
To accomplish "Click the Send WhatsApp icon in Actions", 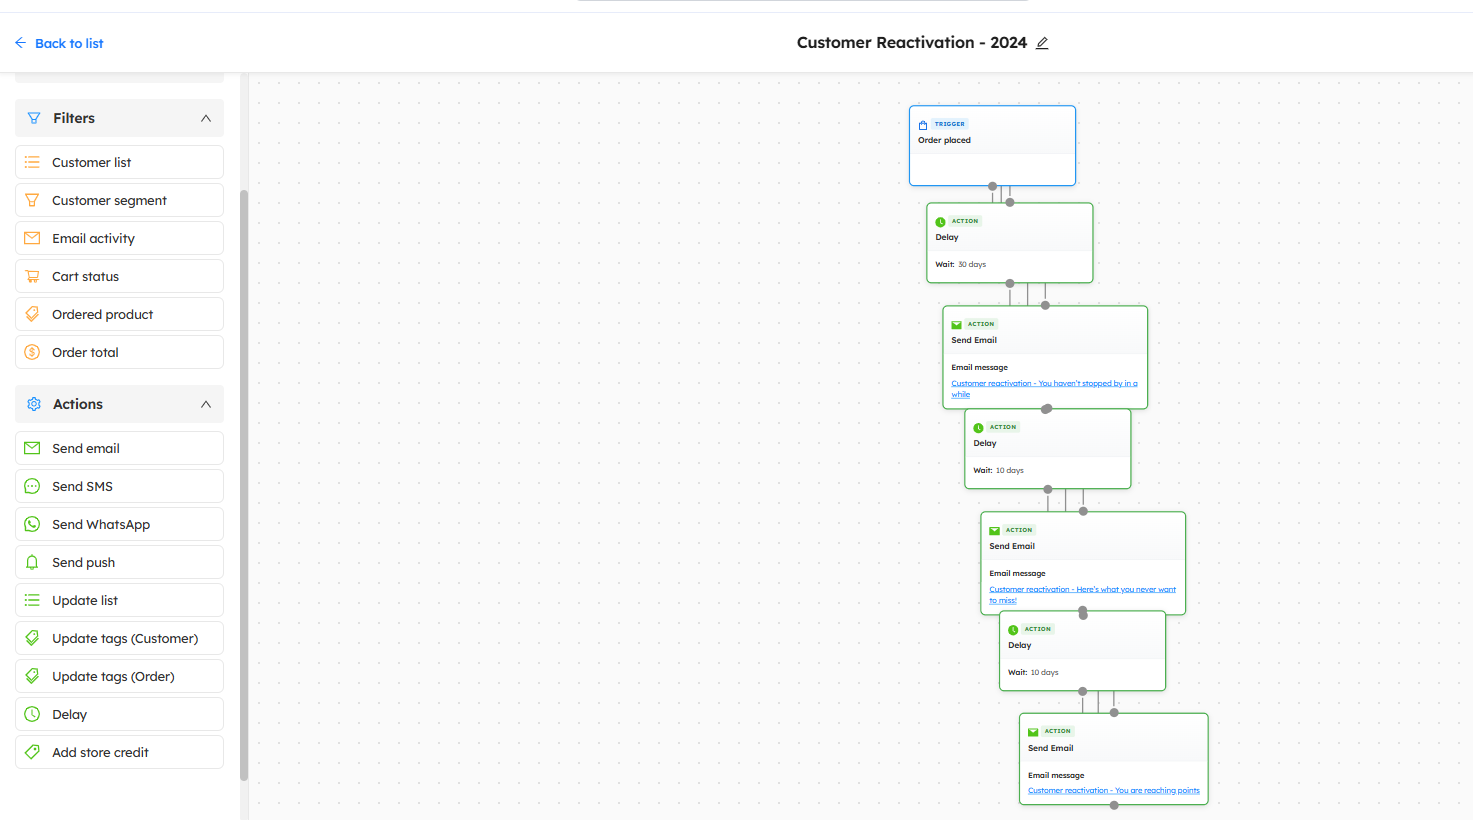I will 32,524.
